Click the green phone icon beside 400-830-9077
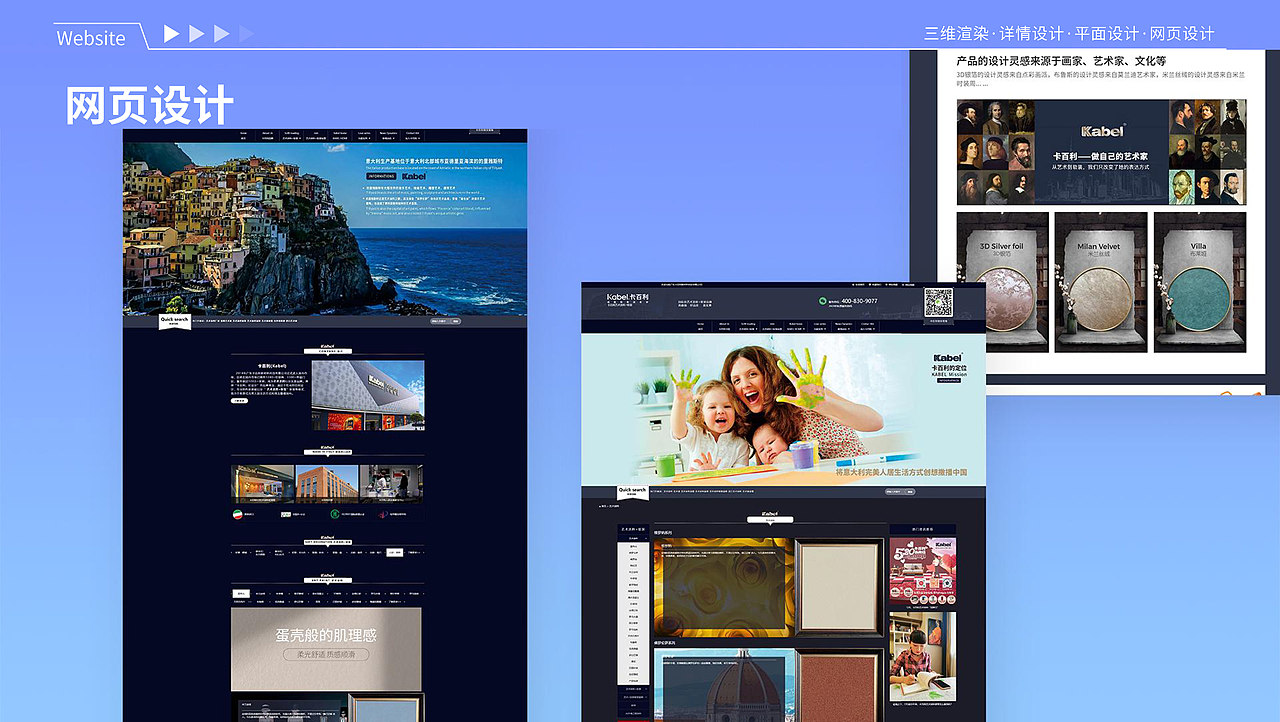 (823, 301)
